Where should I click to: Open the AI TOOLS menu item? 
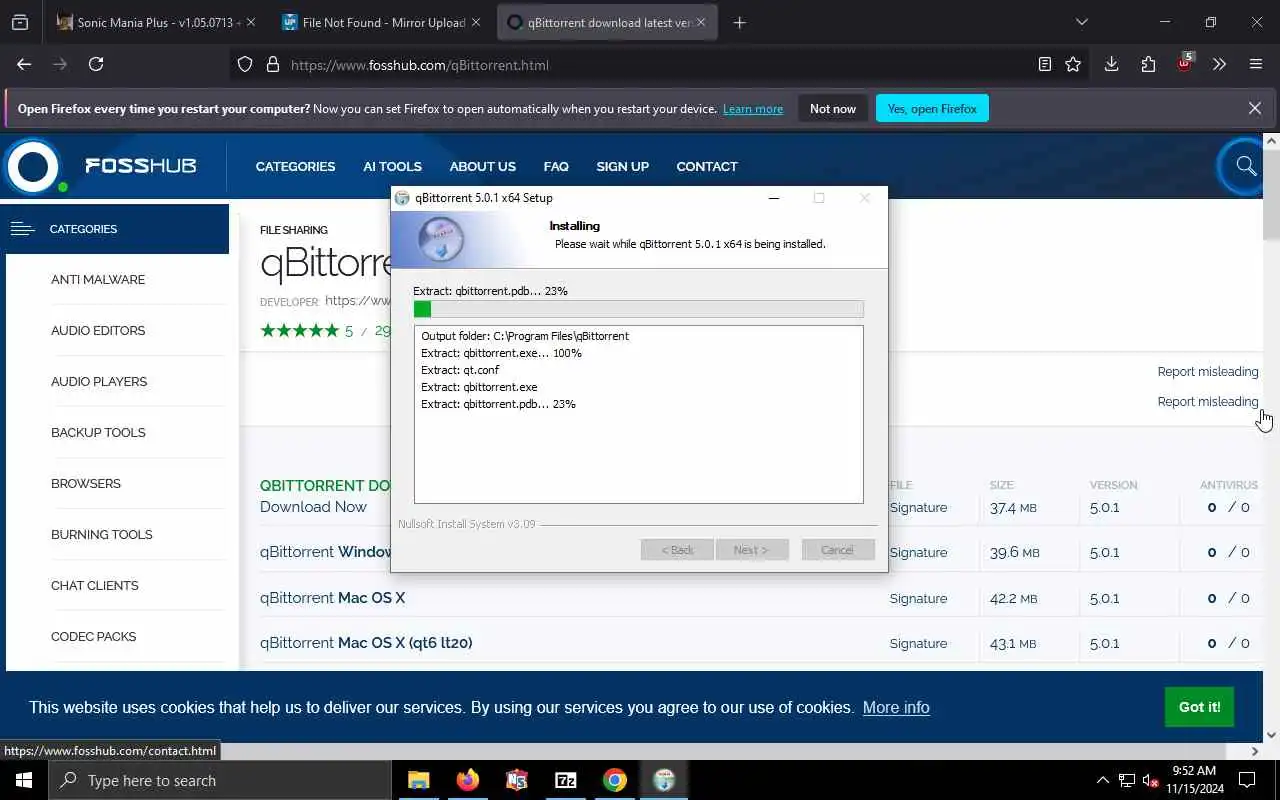[x=392, y=166]
